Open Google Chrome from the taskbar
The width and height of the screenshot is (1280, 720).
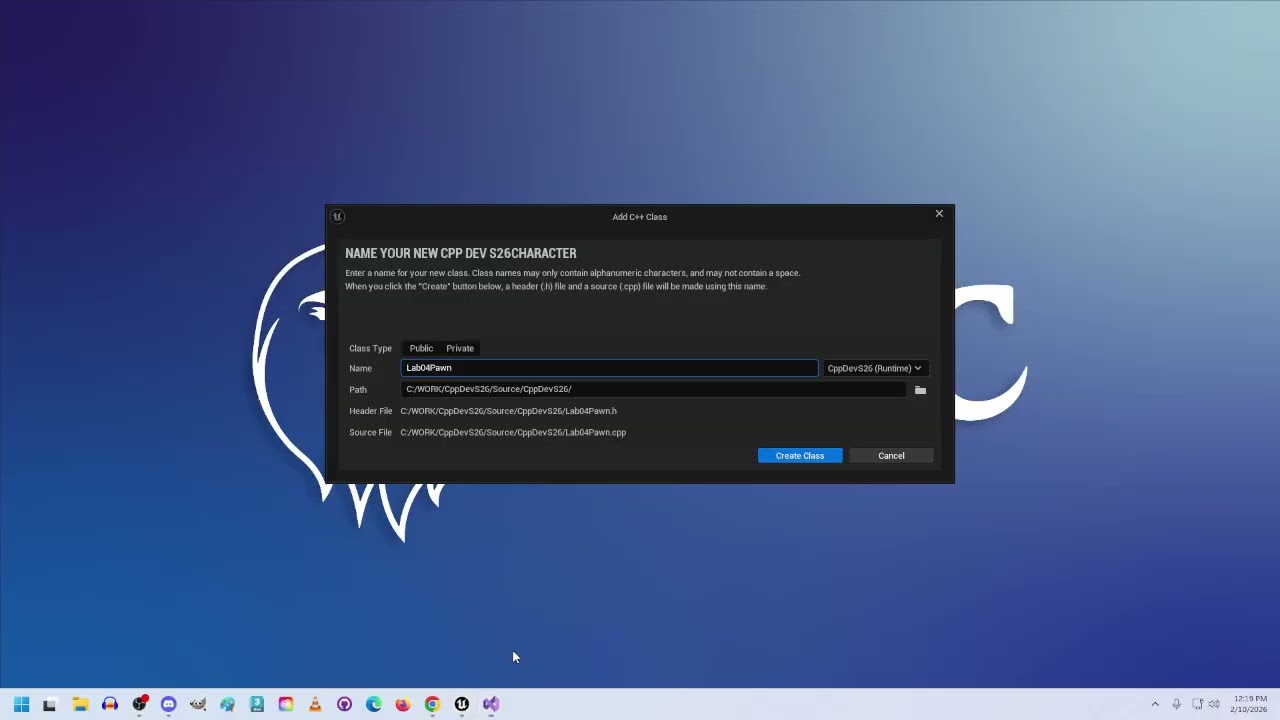432,704
